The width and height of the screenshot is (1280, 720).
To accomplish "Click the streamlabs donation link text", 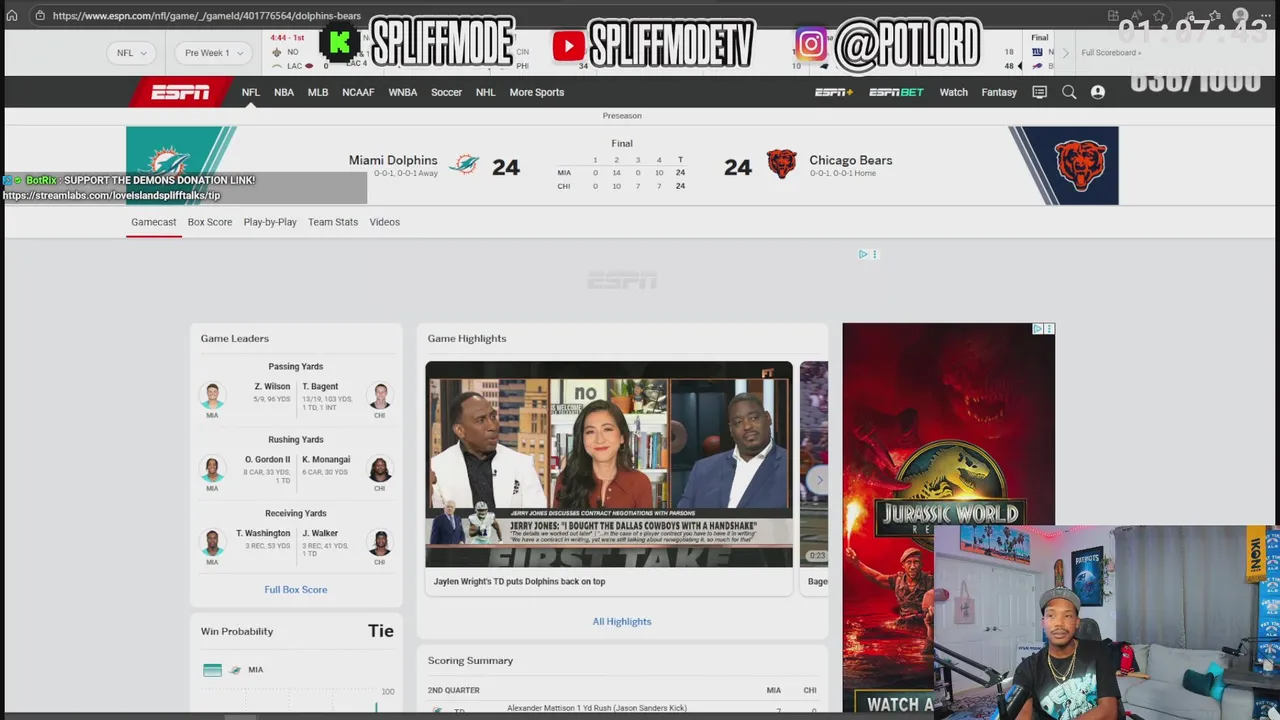I will click(111, 195).
